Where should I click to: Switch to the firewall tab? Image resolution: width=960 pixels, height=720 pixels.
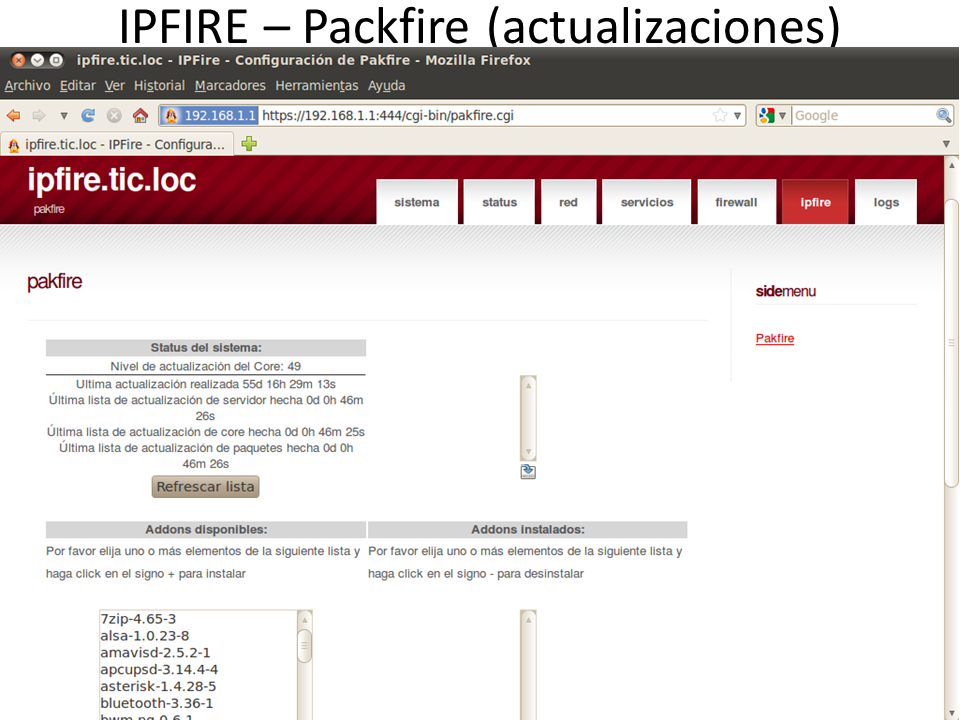[x=736, y=202]
